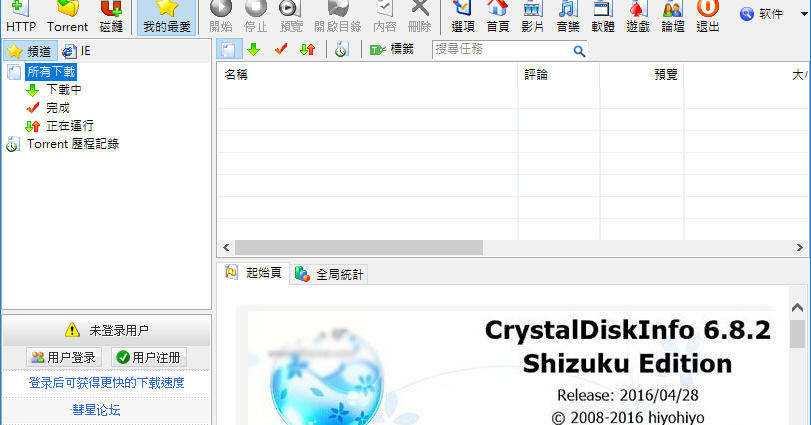811x425 pixels.
Task: Filter by downloading green arrow icon
Action: [x=253, y=50]
